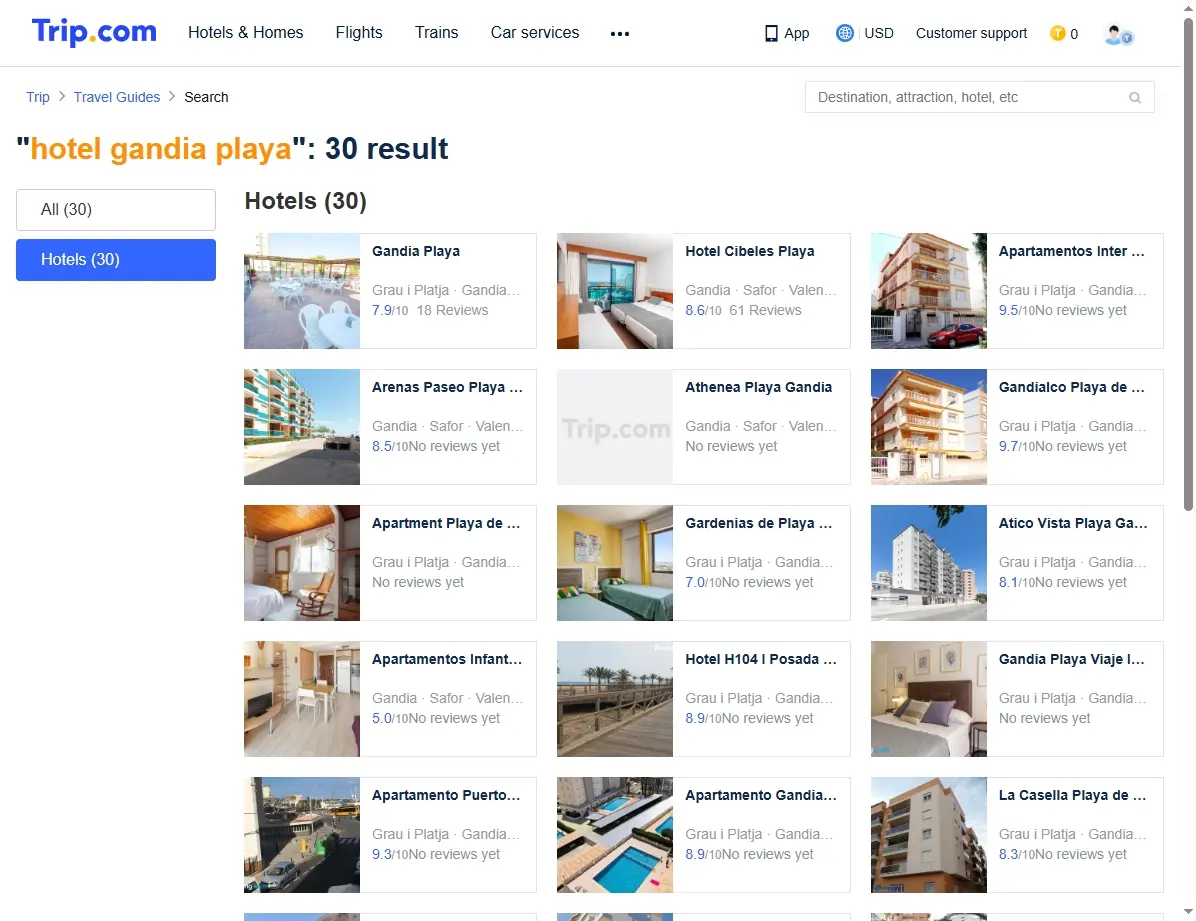The image size is (1196, 921).
Task: Open Hotel H104 I Posada title
Action: pos(760,659)
